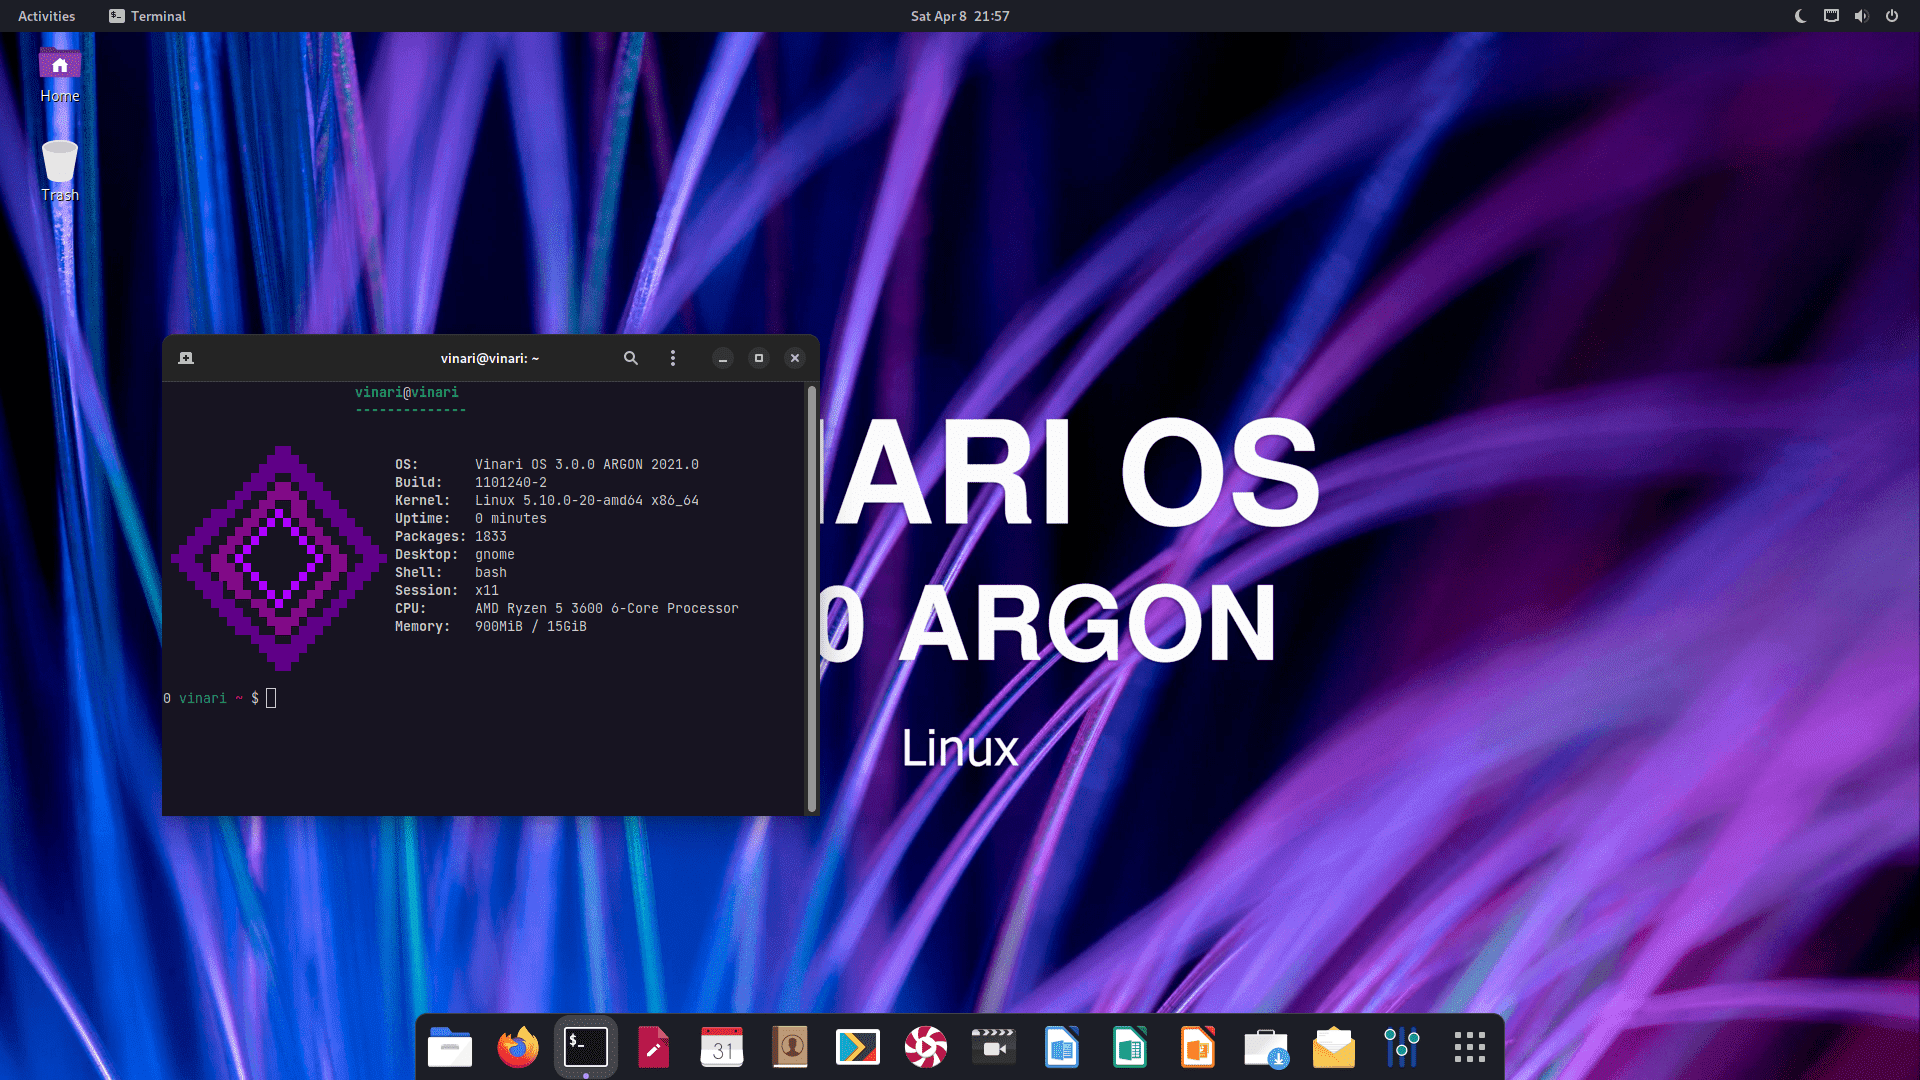Viewport: 1920px width, 1080px height.
Task: Open the Calendar app showing 31
Action: click(x=722, y=1047)
